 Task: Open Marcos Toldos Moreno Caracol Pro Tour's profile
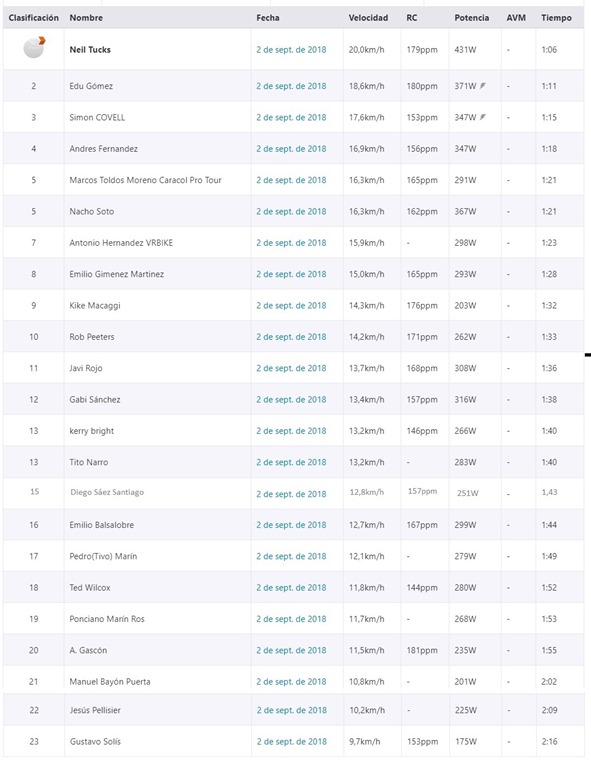click(145, 180)
